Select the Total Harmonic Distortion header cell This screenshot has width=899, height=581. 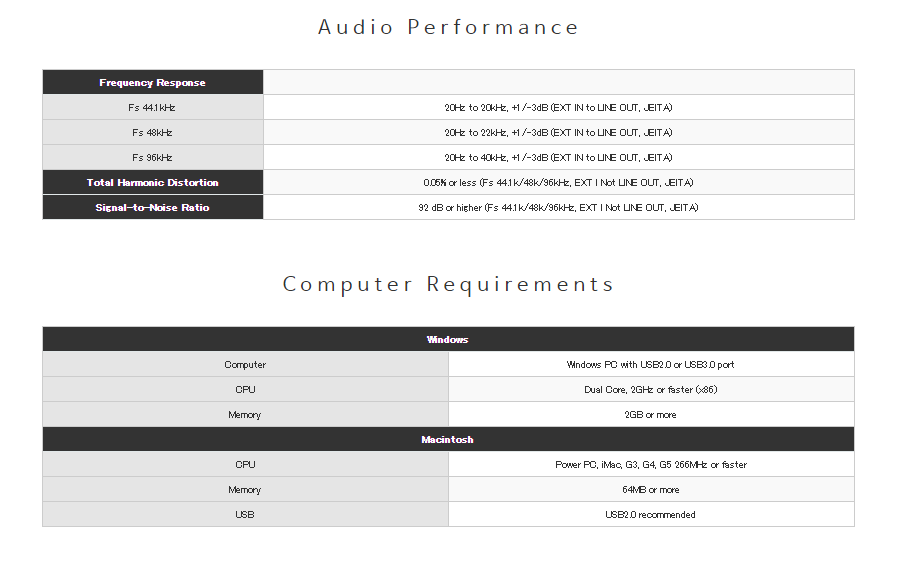point(153,183)
